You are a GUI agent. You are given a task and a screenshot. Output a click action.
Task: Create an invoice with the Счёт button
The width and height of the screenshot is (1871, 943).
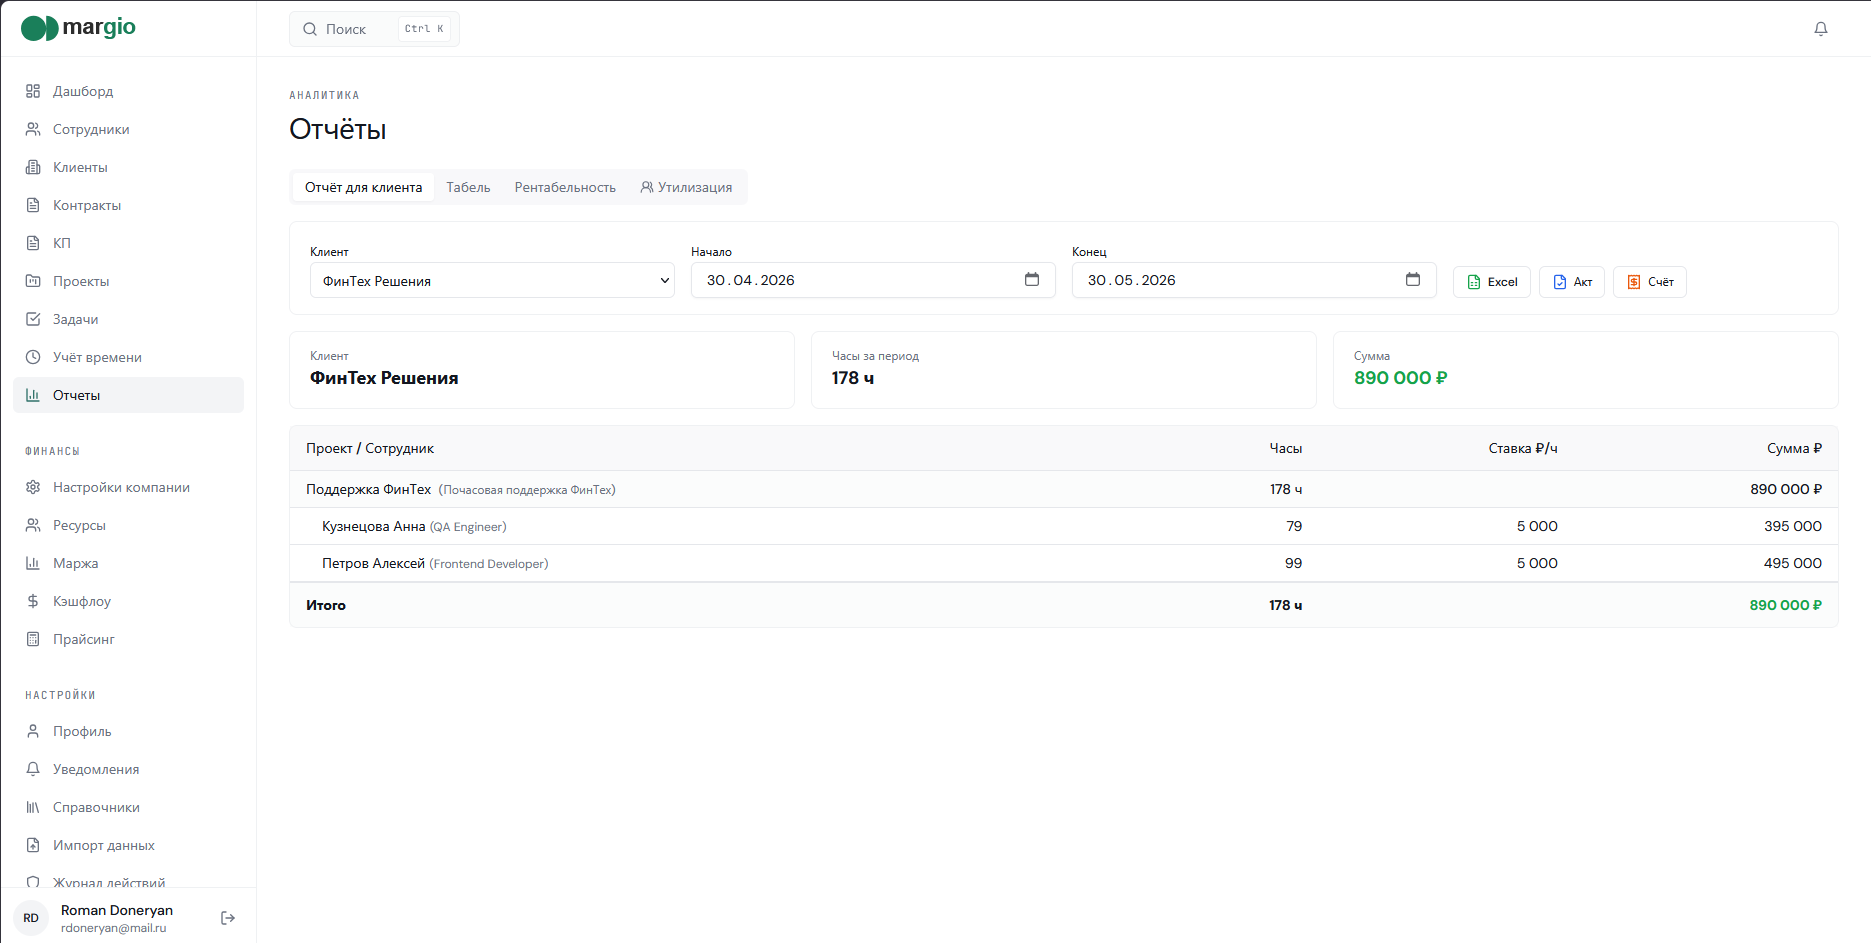pos(1650,282)
